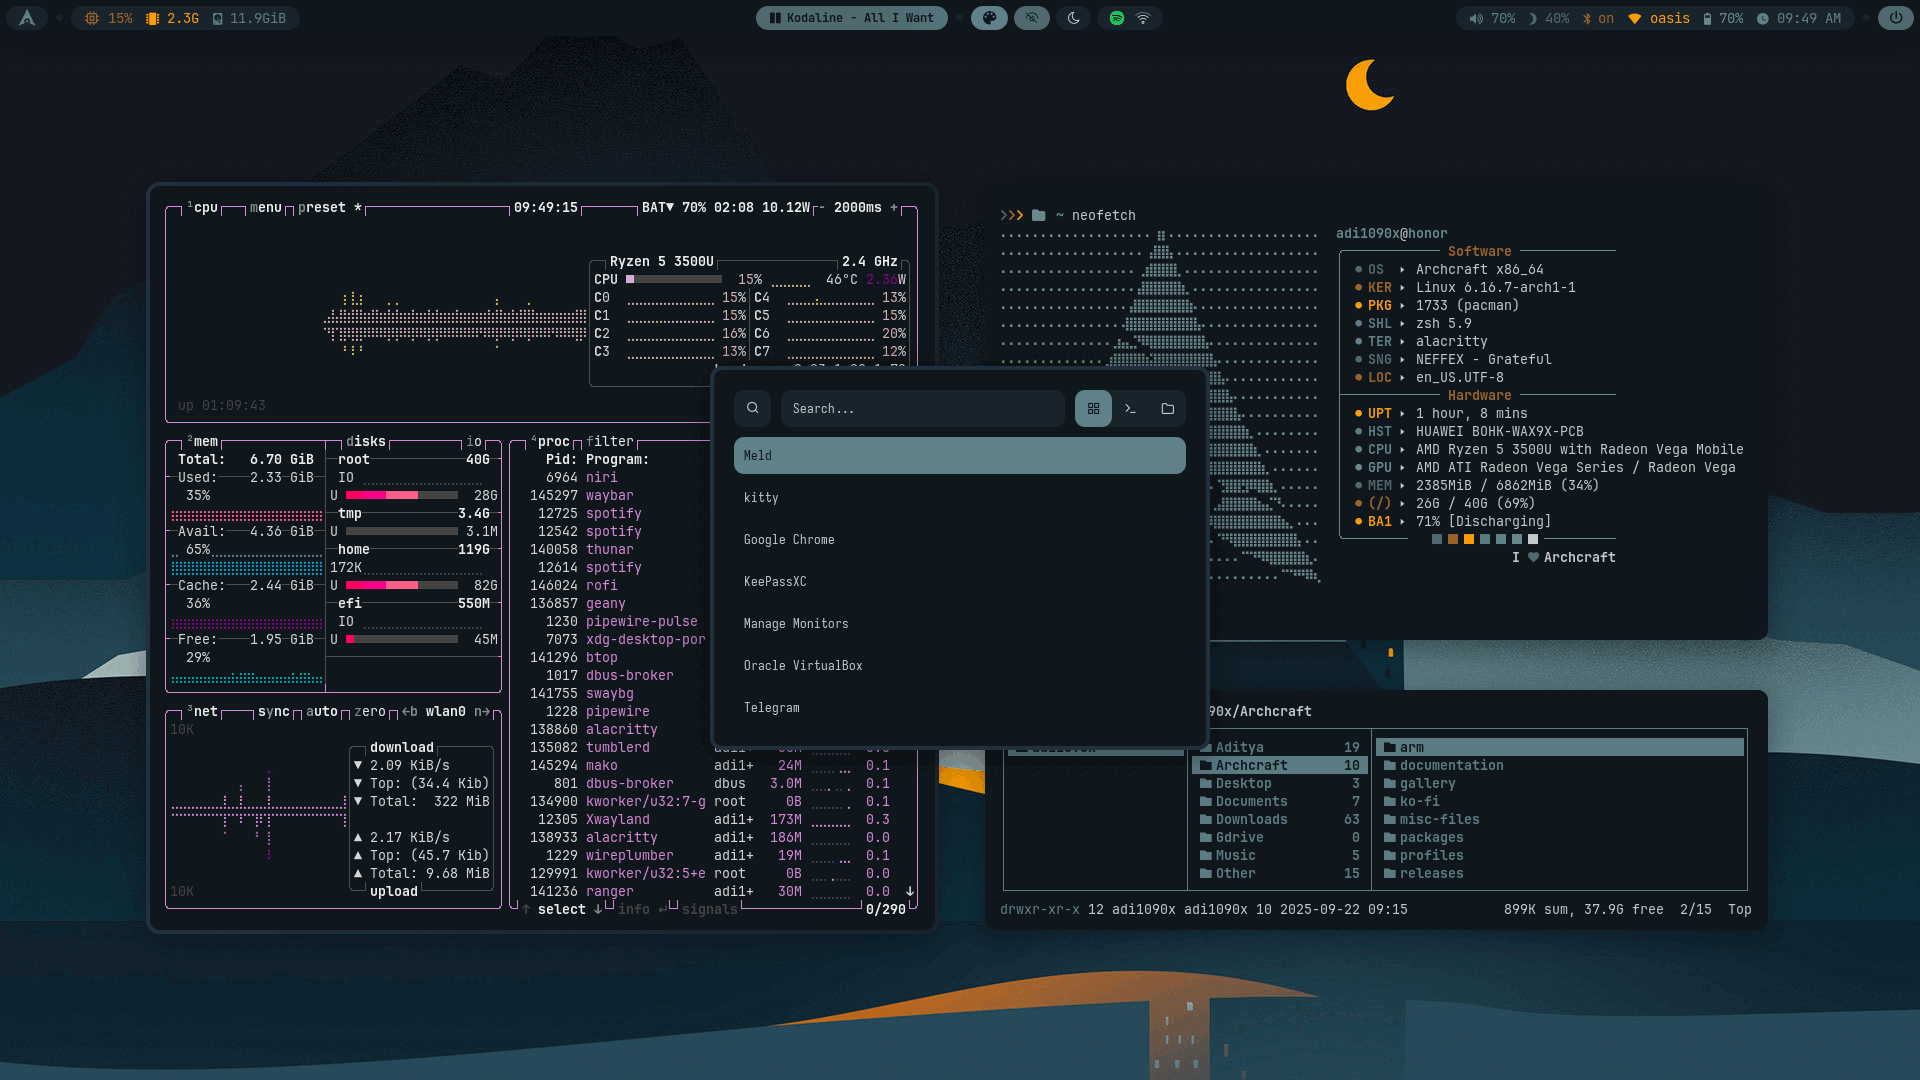Screen dimensions: 1920x1080
Task: Switch launcher to file browser folder icon
Action: (x=1167, y=409)
